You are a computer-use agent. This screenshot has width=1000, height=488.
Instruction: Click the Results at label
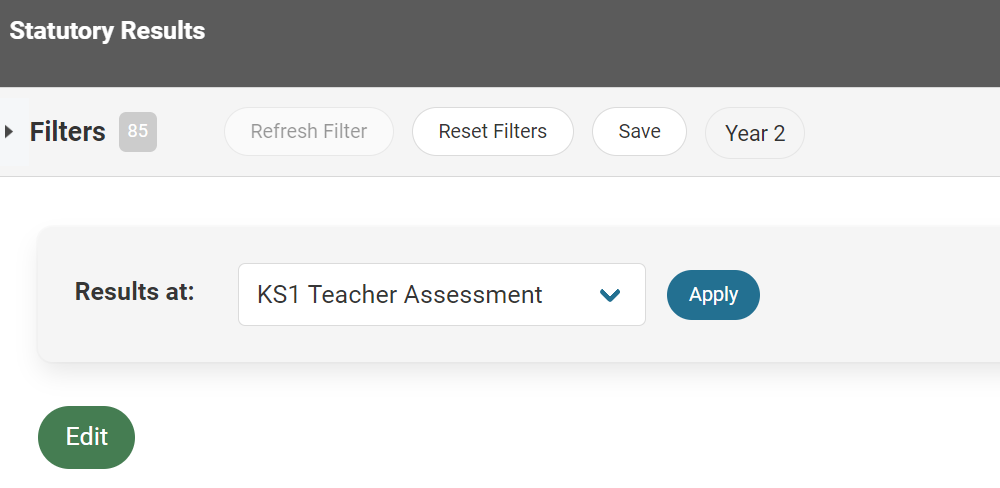click(x=134, y=292)
